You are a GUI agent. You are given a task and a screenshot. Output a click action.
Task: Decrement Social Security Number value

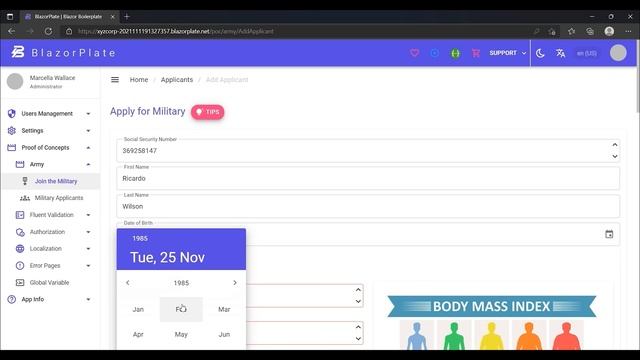coord(615,156)
